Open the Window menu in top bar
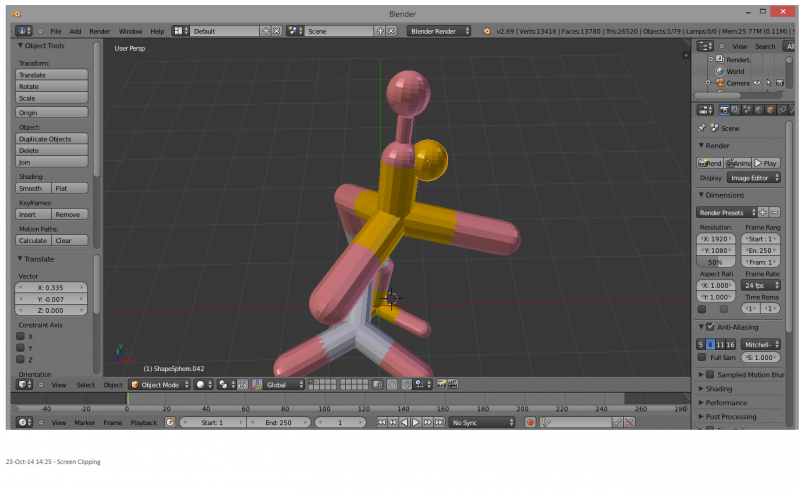This screenshot has height=492, width=800. 130,31
